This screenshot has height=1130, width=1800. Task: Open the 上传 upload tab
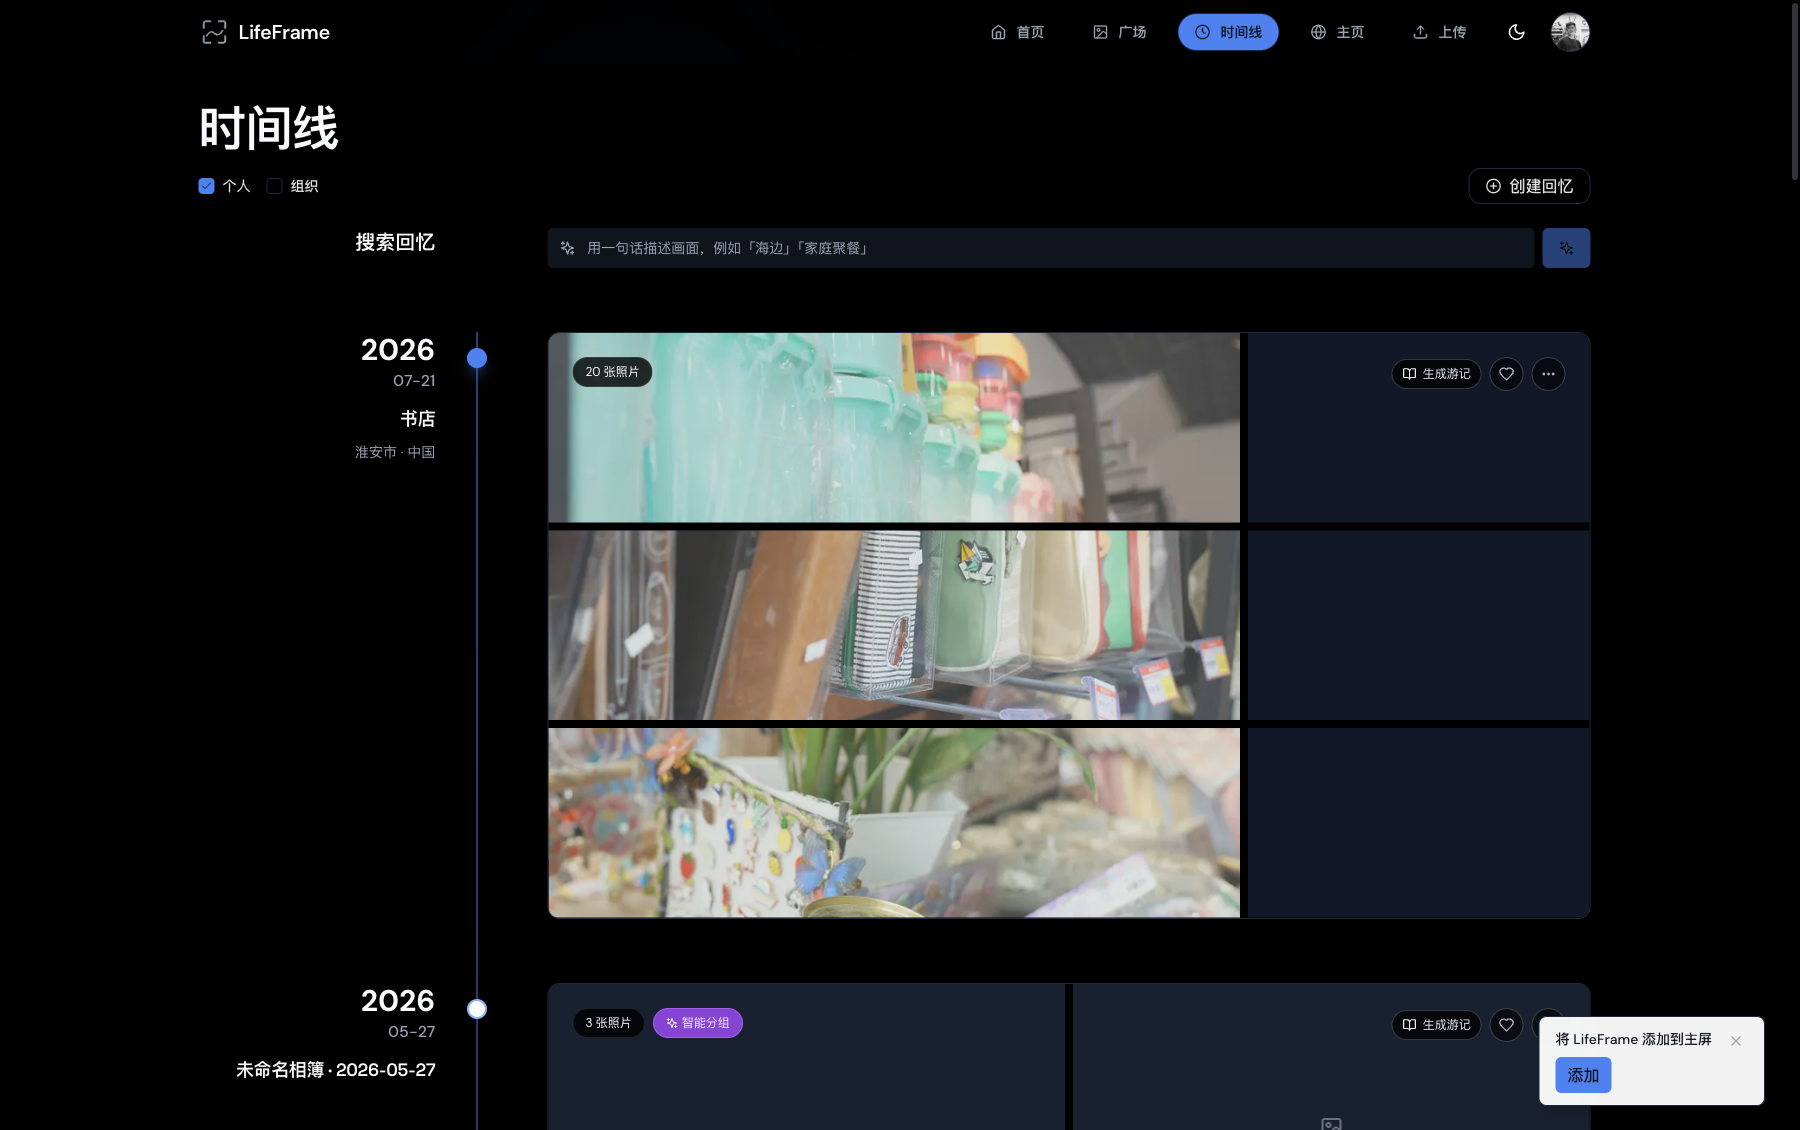1439,32
